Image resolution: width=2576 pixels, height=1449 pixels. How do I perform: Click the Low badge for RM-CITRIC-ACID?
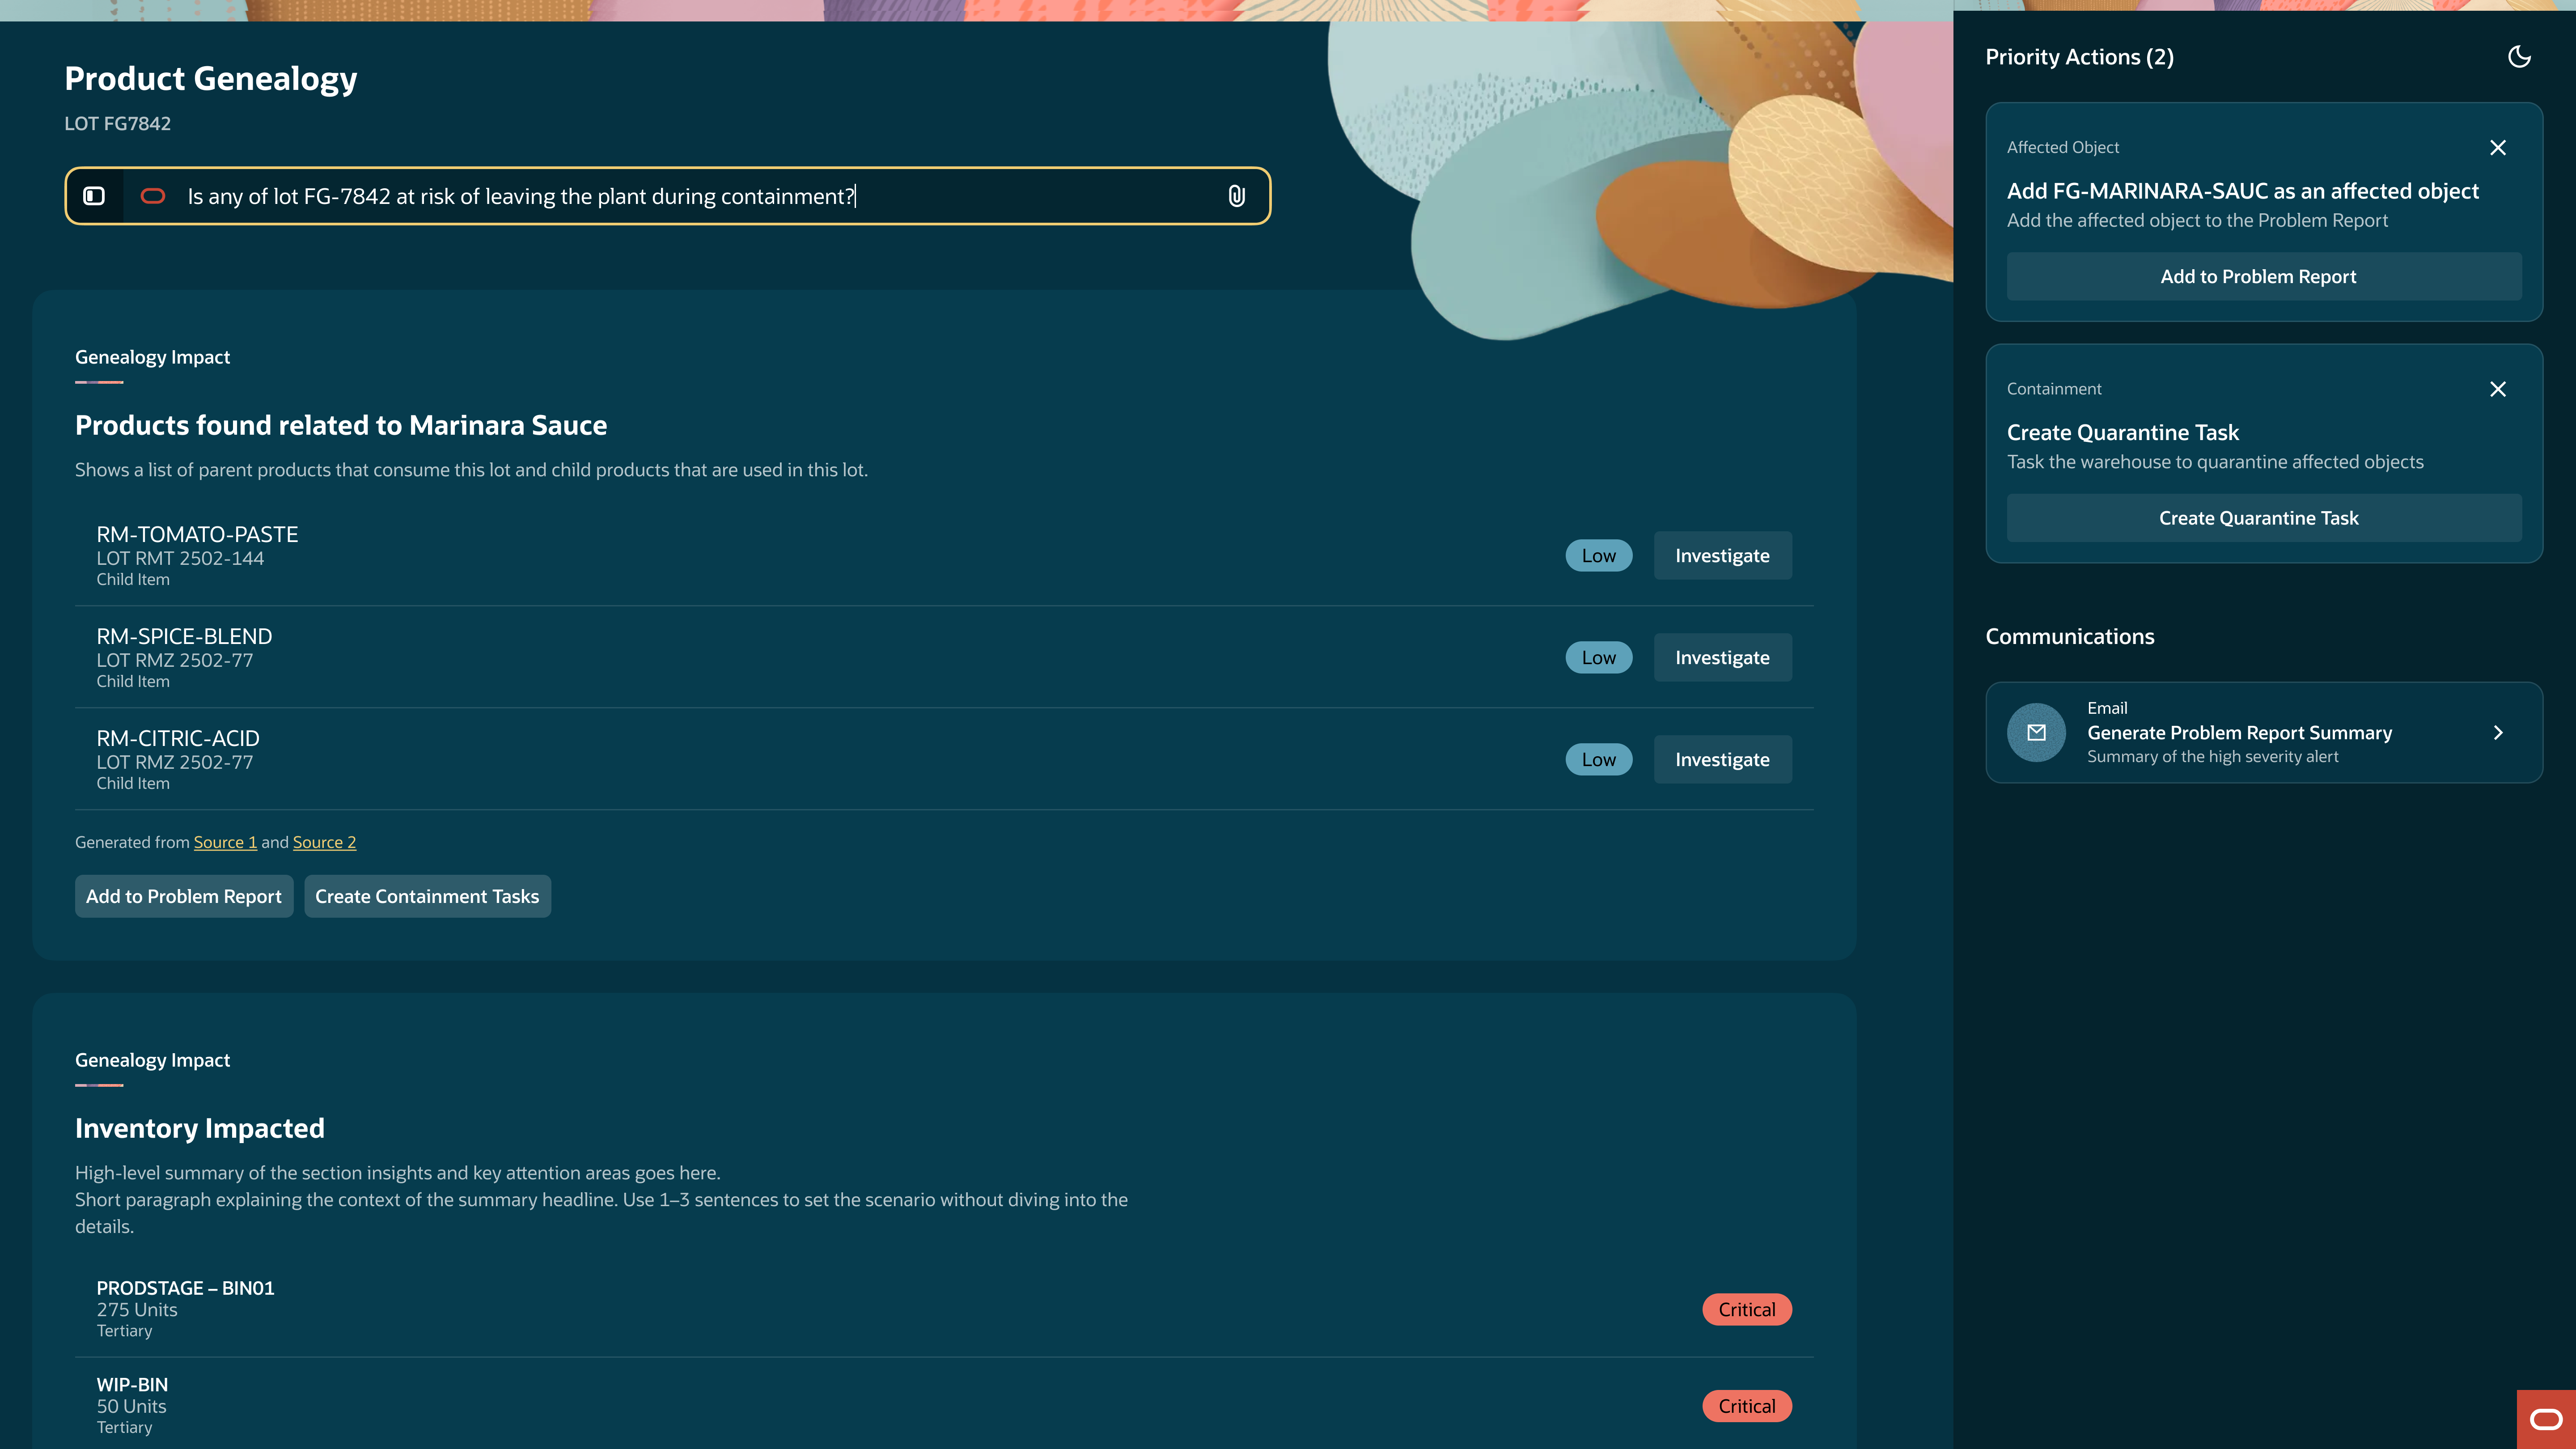(1598, 760)
